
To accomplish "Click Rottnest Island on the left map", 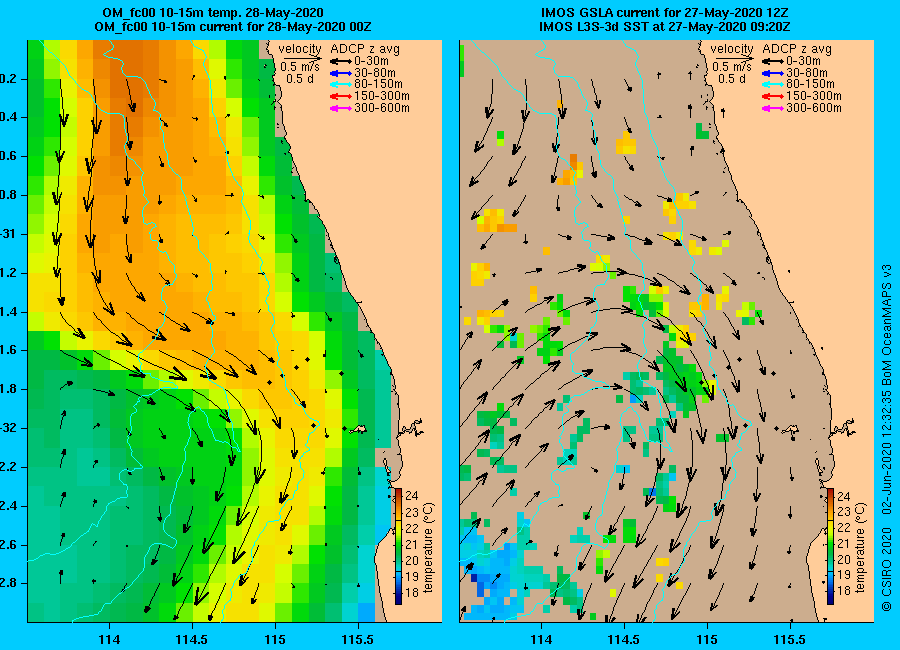I will [x=358, y=429].
